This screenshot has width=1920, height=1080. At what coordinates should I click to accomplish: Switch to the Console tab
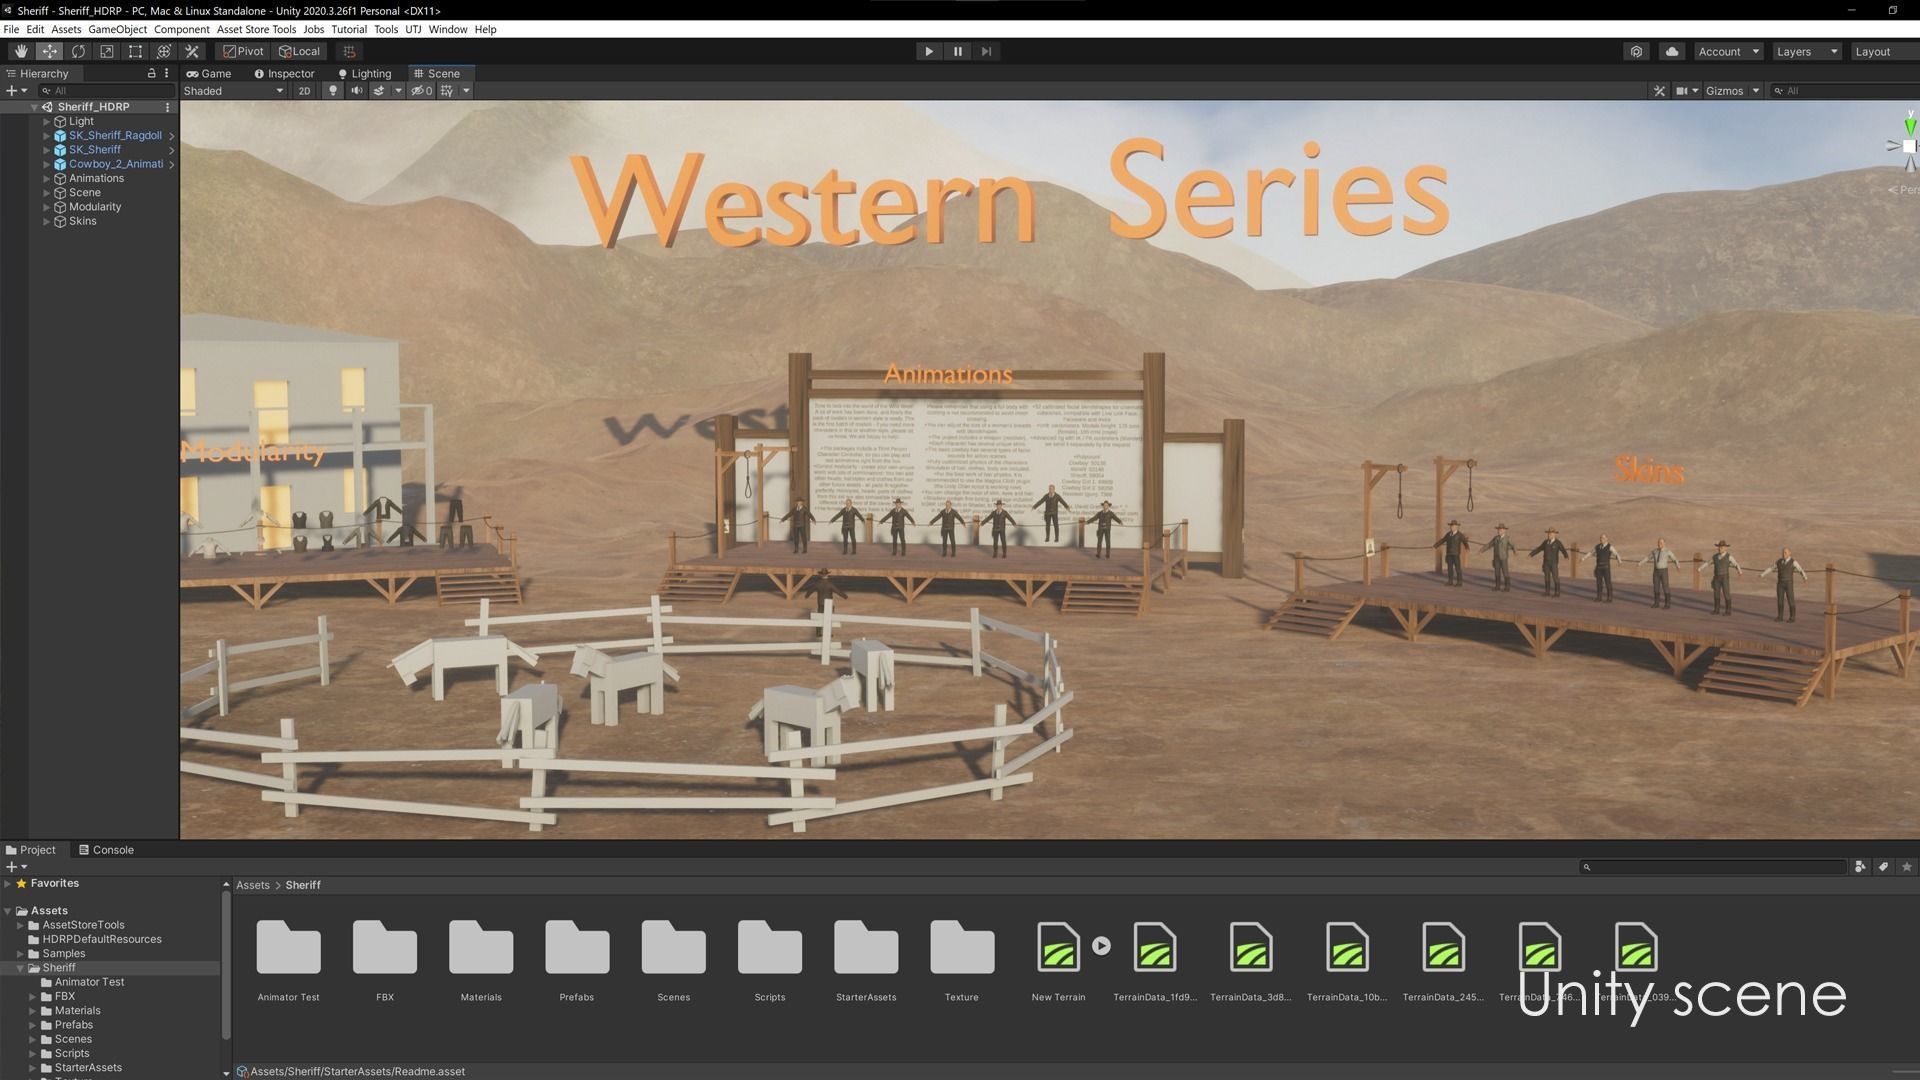pos(106,850)
